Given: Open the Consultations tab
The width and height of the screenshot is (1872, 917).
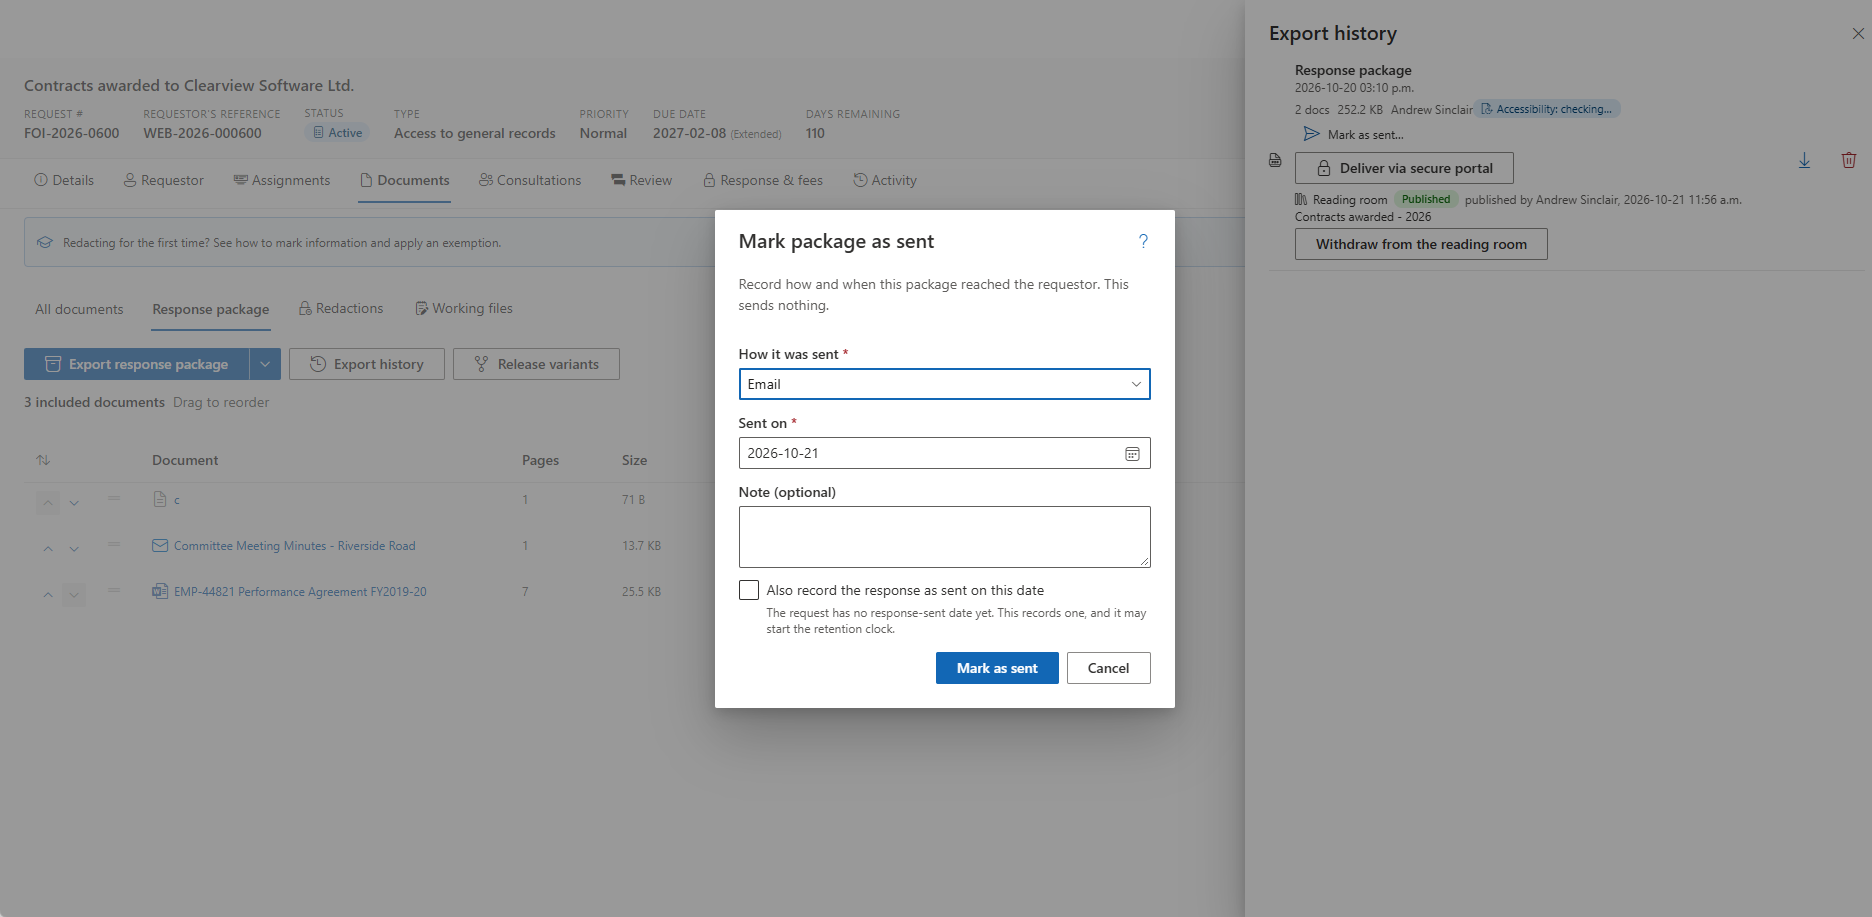Looking at the screenshot, I should coord(530,181).
